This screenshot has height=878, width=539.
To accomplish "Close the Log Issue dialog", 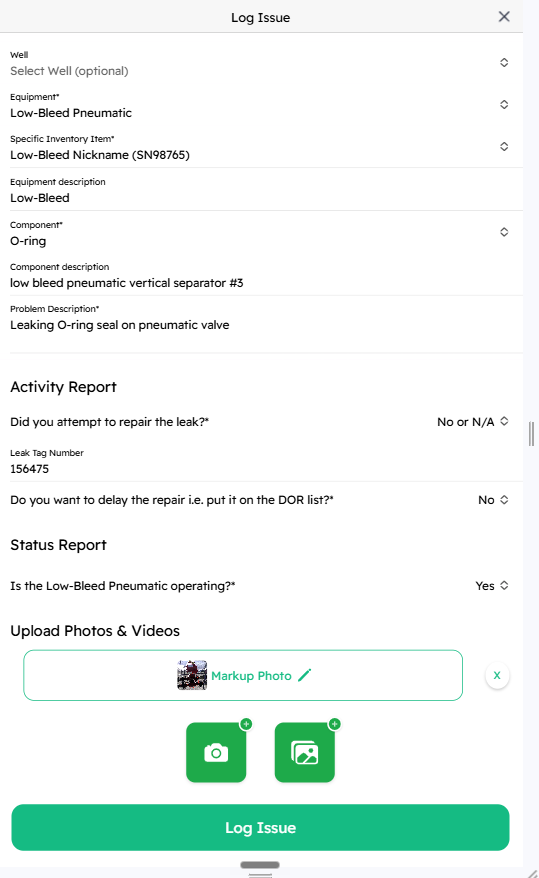I will click(504, 17).
